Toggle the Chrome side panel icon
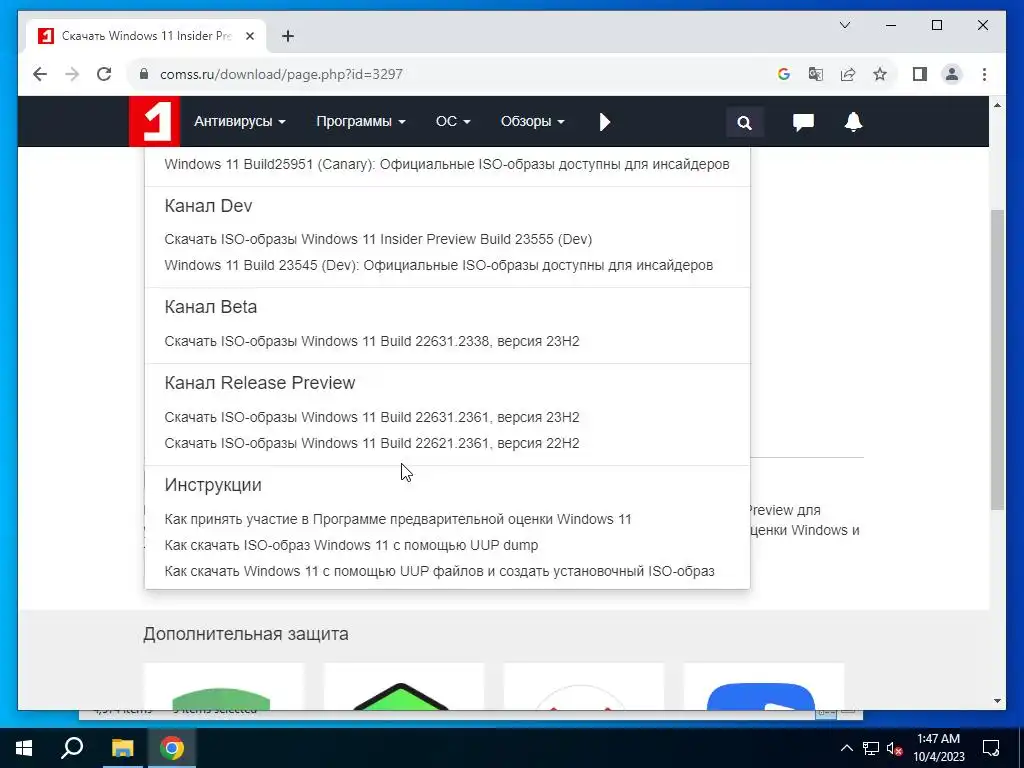1024x768 pixels. point(920,74)
